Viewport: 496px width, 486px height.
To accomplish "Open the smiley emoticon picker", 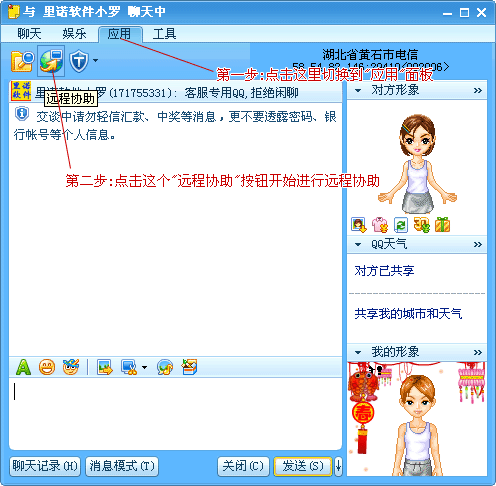I will pyautogui.click(x=47, y=367).
